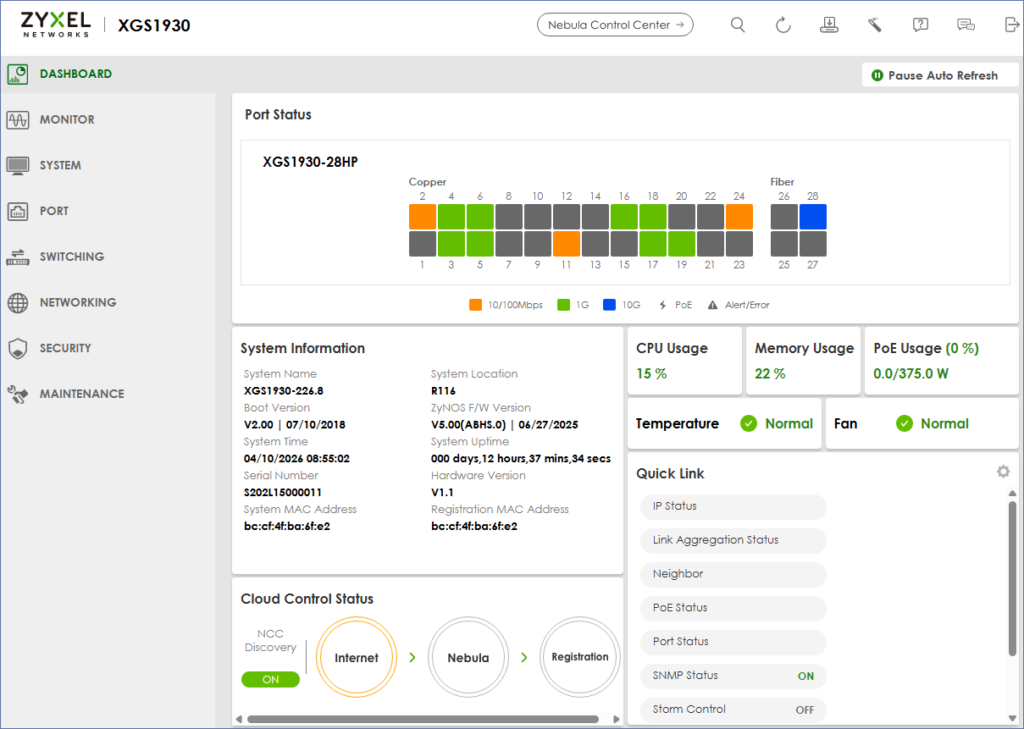Click the SNMP Status ON quick link
Viewport: 1024px width, 729px height.
pos(732,676)
